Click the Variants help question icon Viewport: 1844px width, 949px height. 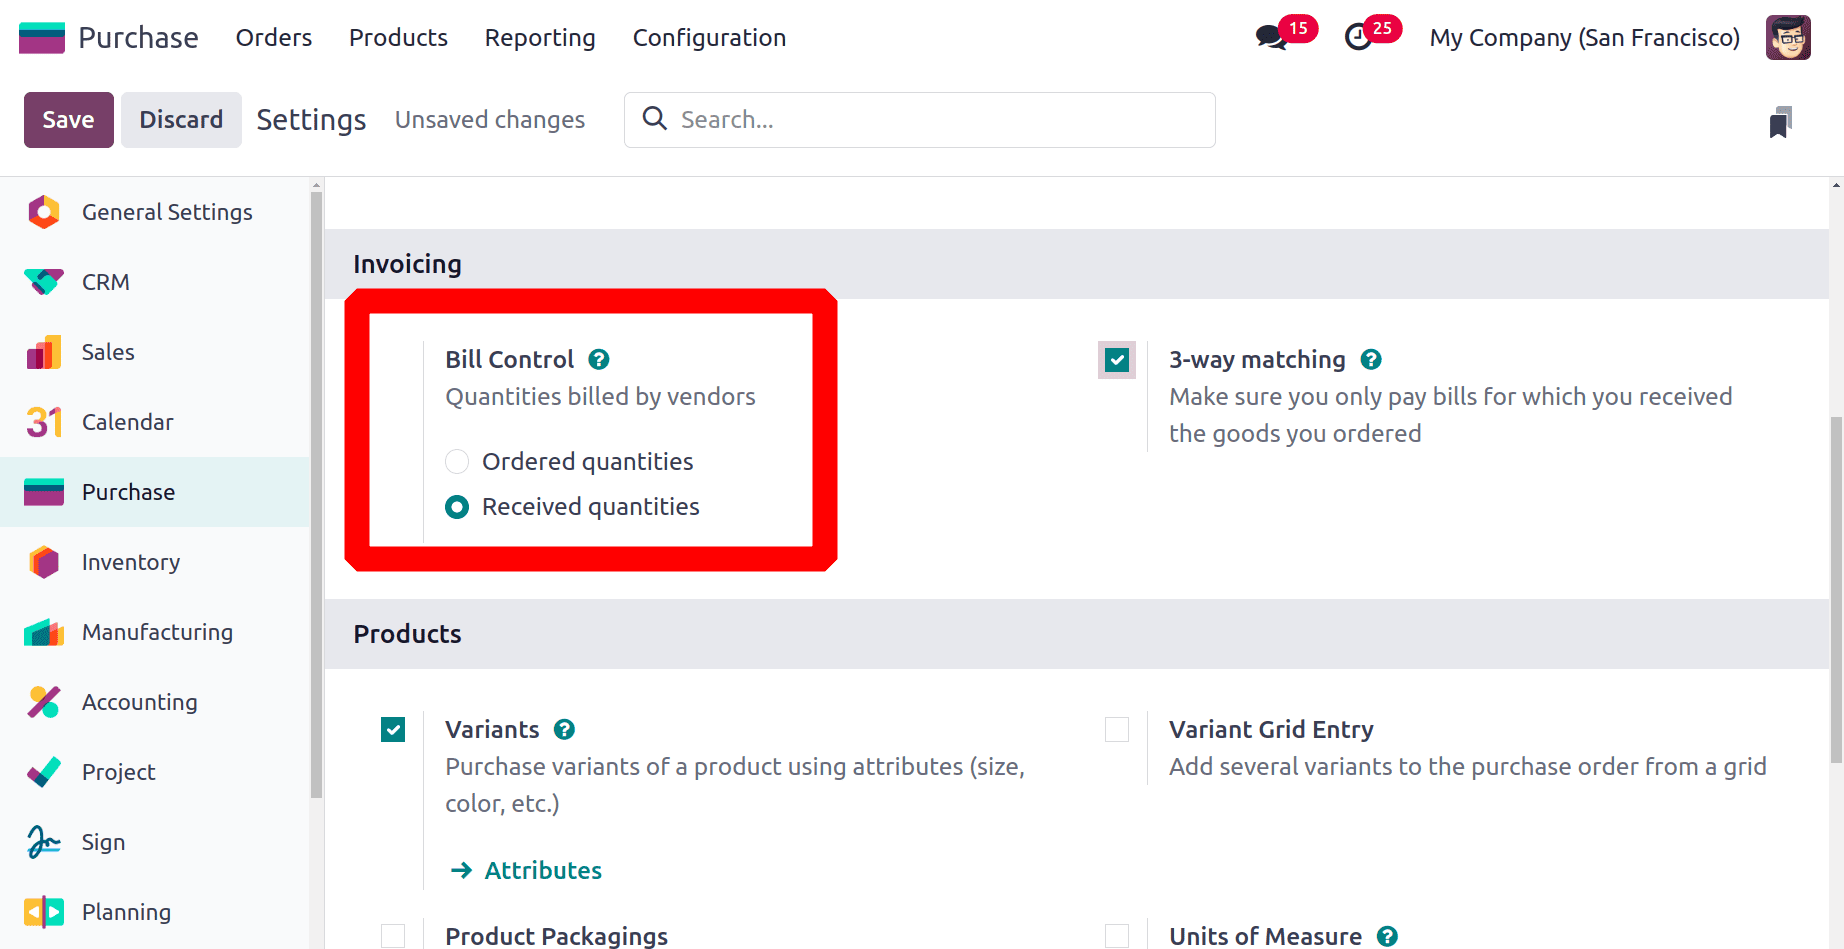coord(564,729)
